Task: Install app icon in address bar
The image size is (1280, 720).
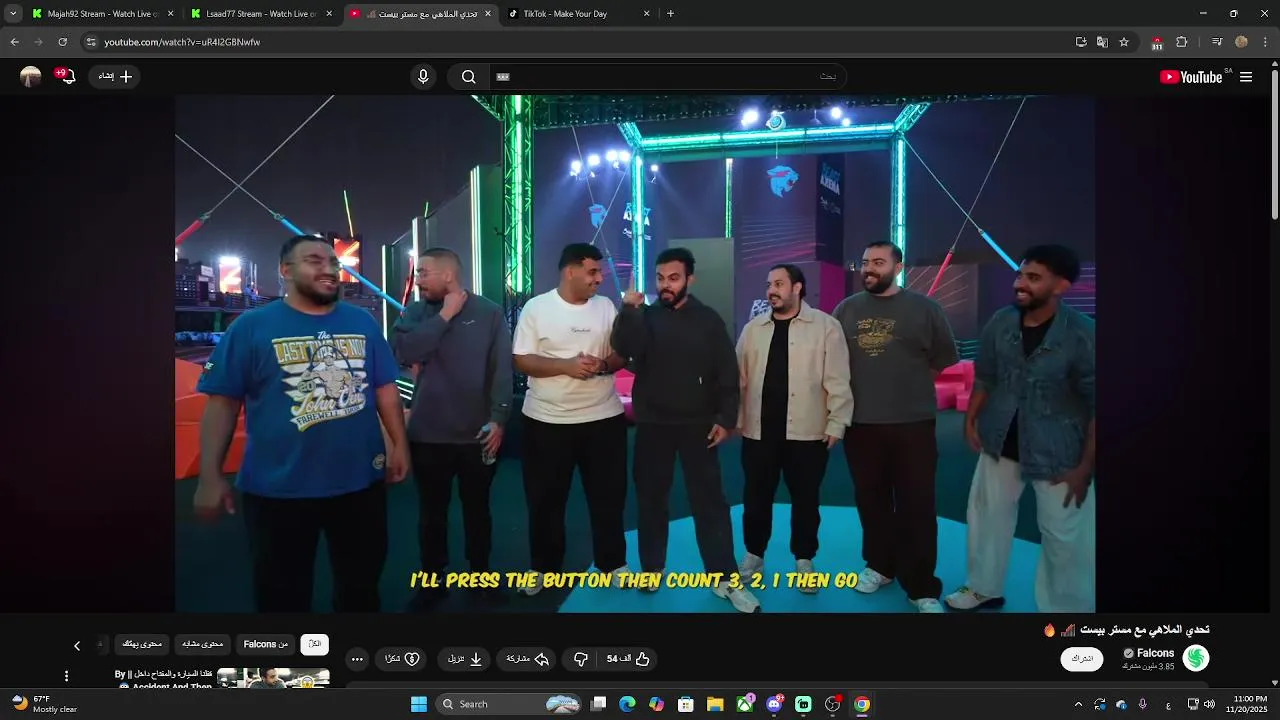Action: [1081, 42]
